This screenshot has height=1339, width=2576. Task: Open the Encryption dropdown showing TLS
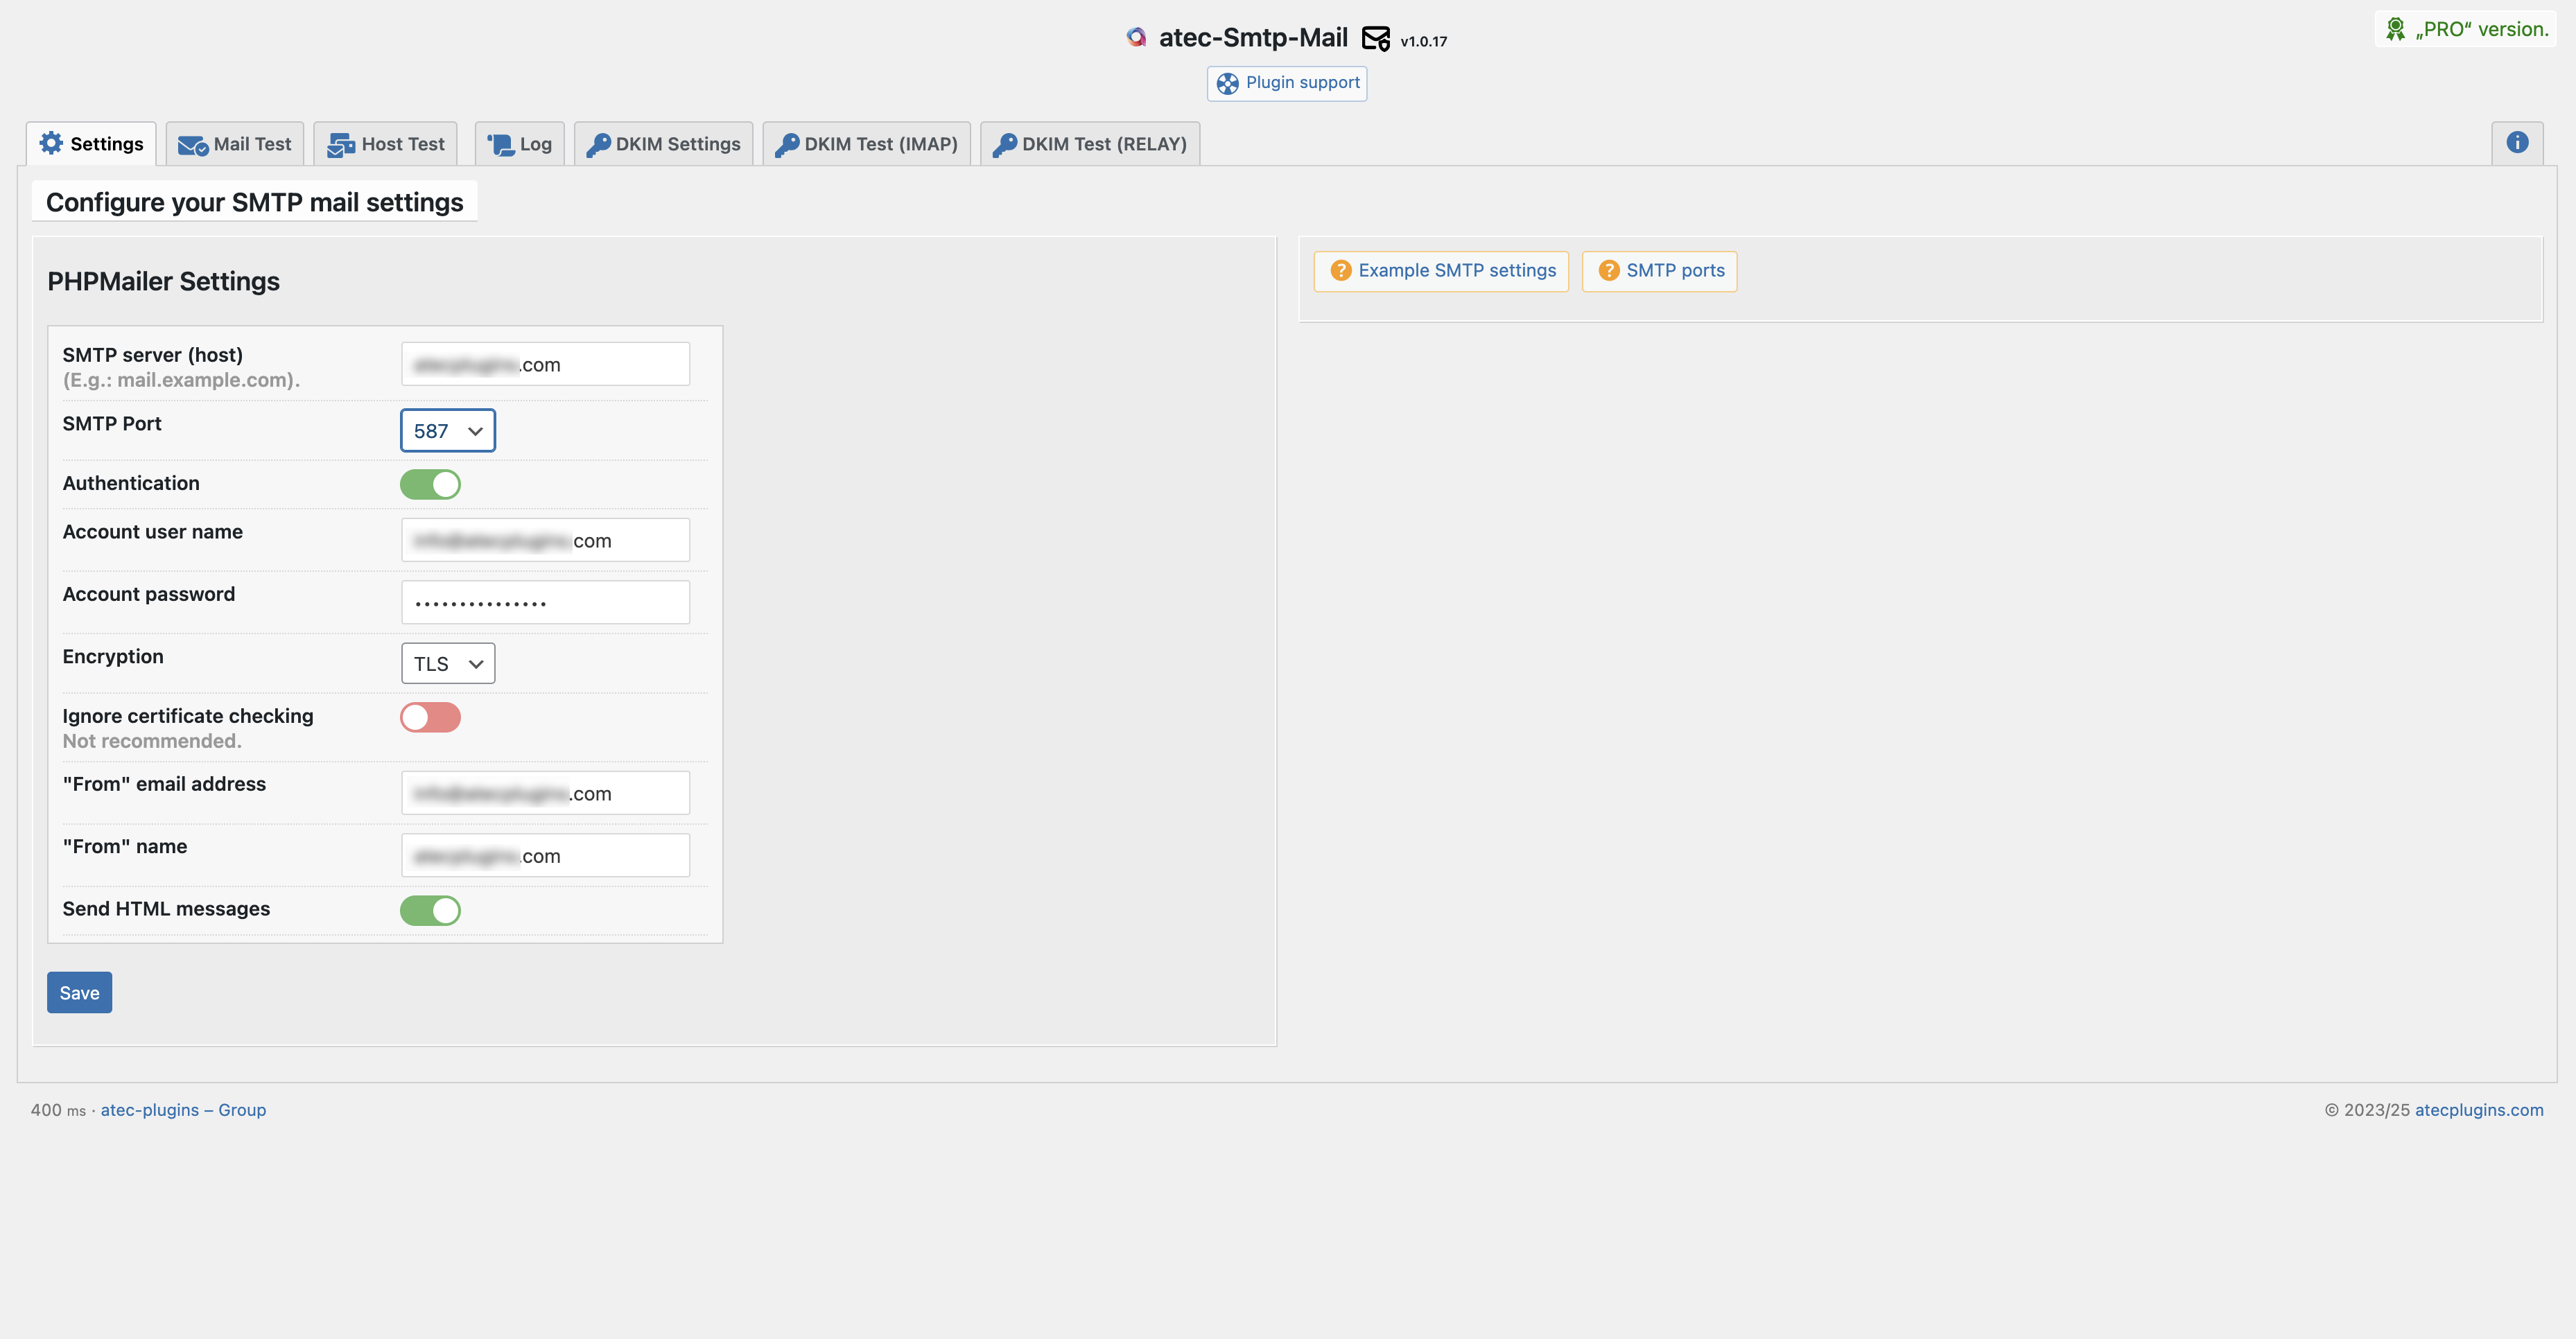point(448,664)
